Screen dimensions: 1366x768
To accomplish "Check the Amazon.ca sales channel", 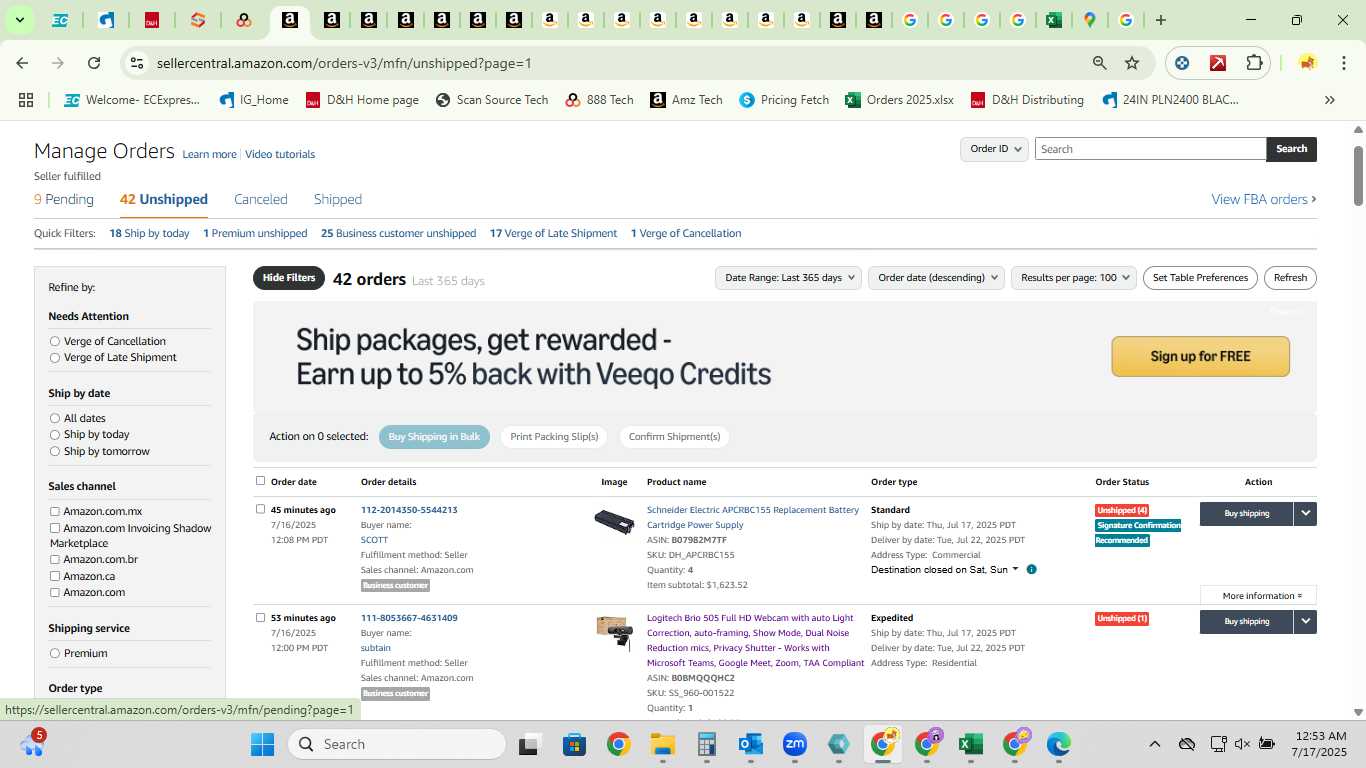I will [x=55, y=576].
